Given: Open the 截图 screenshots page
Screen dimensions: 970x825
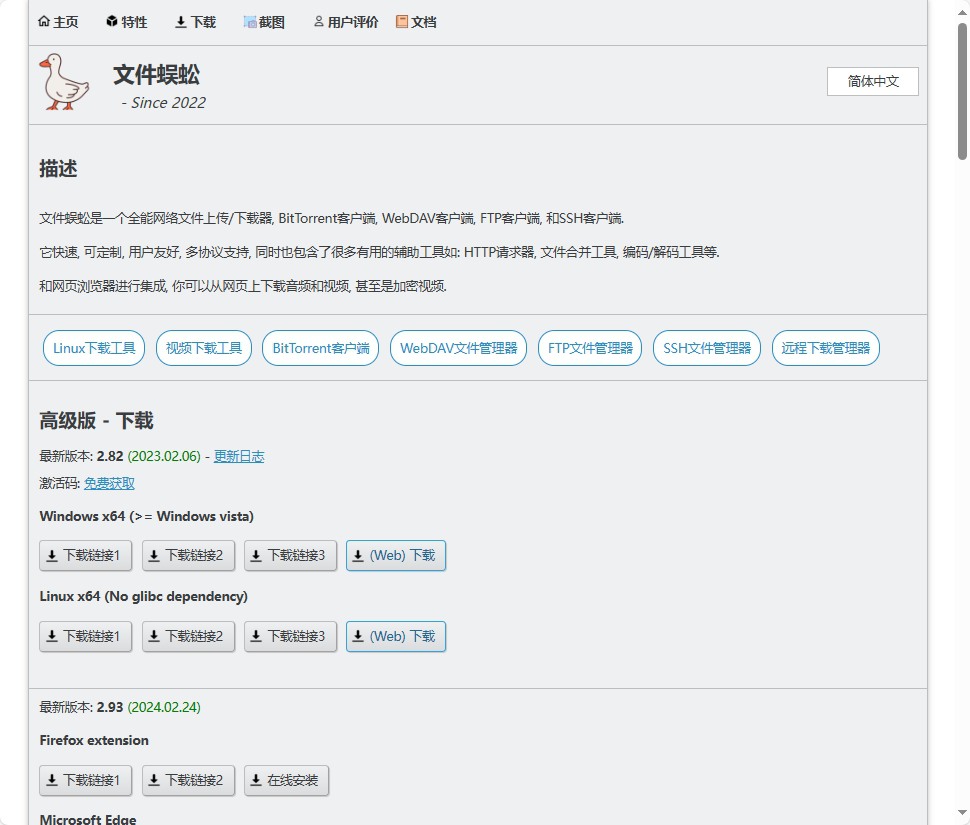Looking at the screenshot, I should 264,22.
